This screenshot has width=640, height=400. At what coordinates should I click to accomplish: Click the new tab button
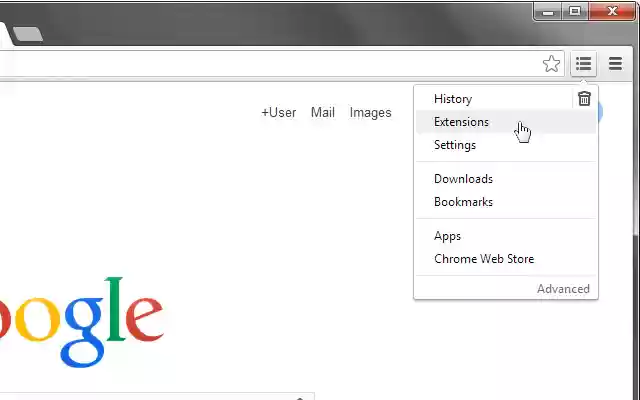[27, 34]
